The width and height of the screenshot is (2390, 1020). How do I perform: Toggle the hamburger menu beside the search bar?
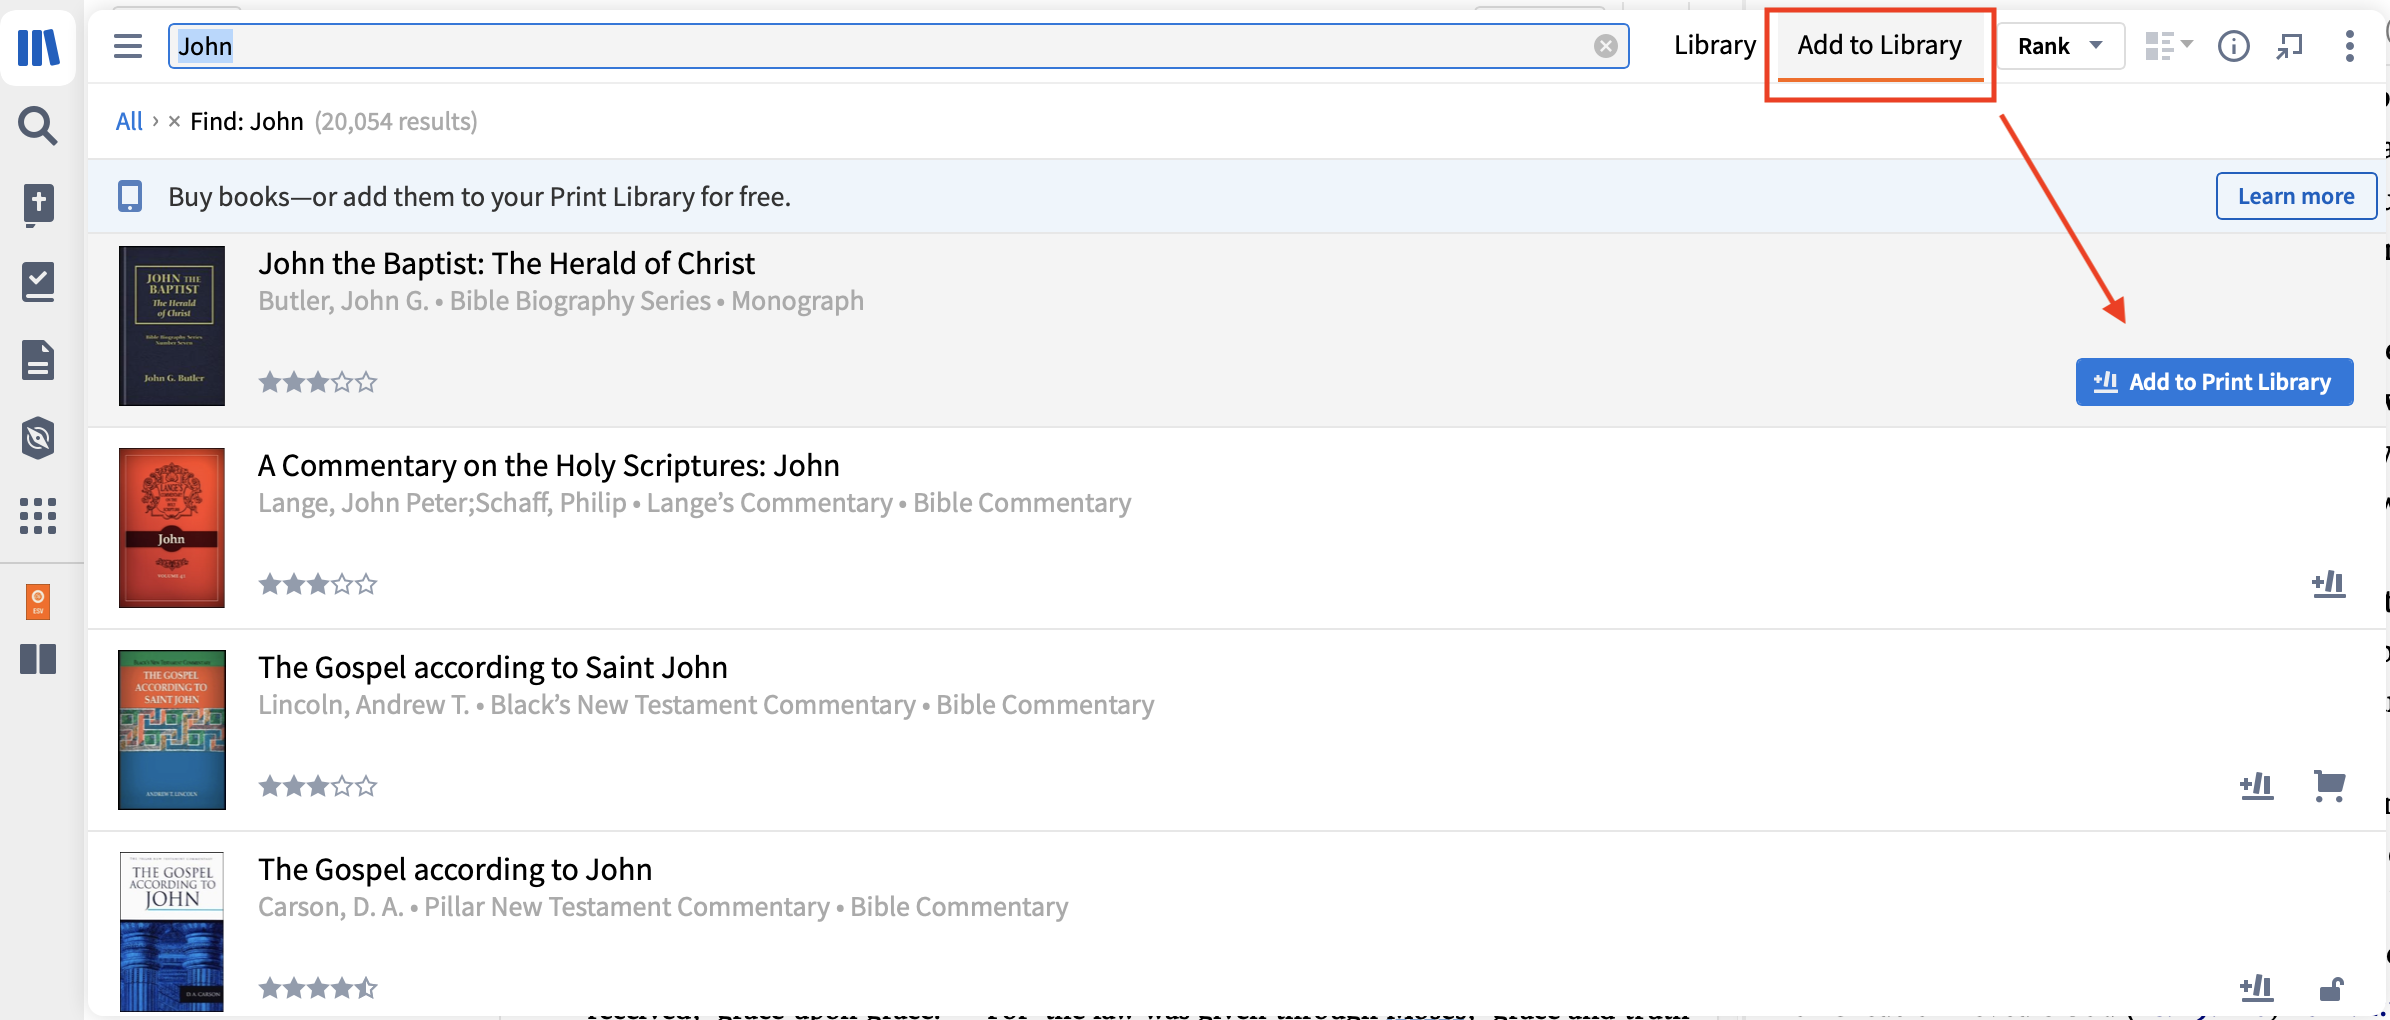click(128, 45)
